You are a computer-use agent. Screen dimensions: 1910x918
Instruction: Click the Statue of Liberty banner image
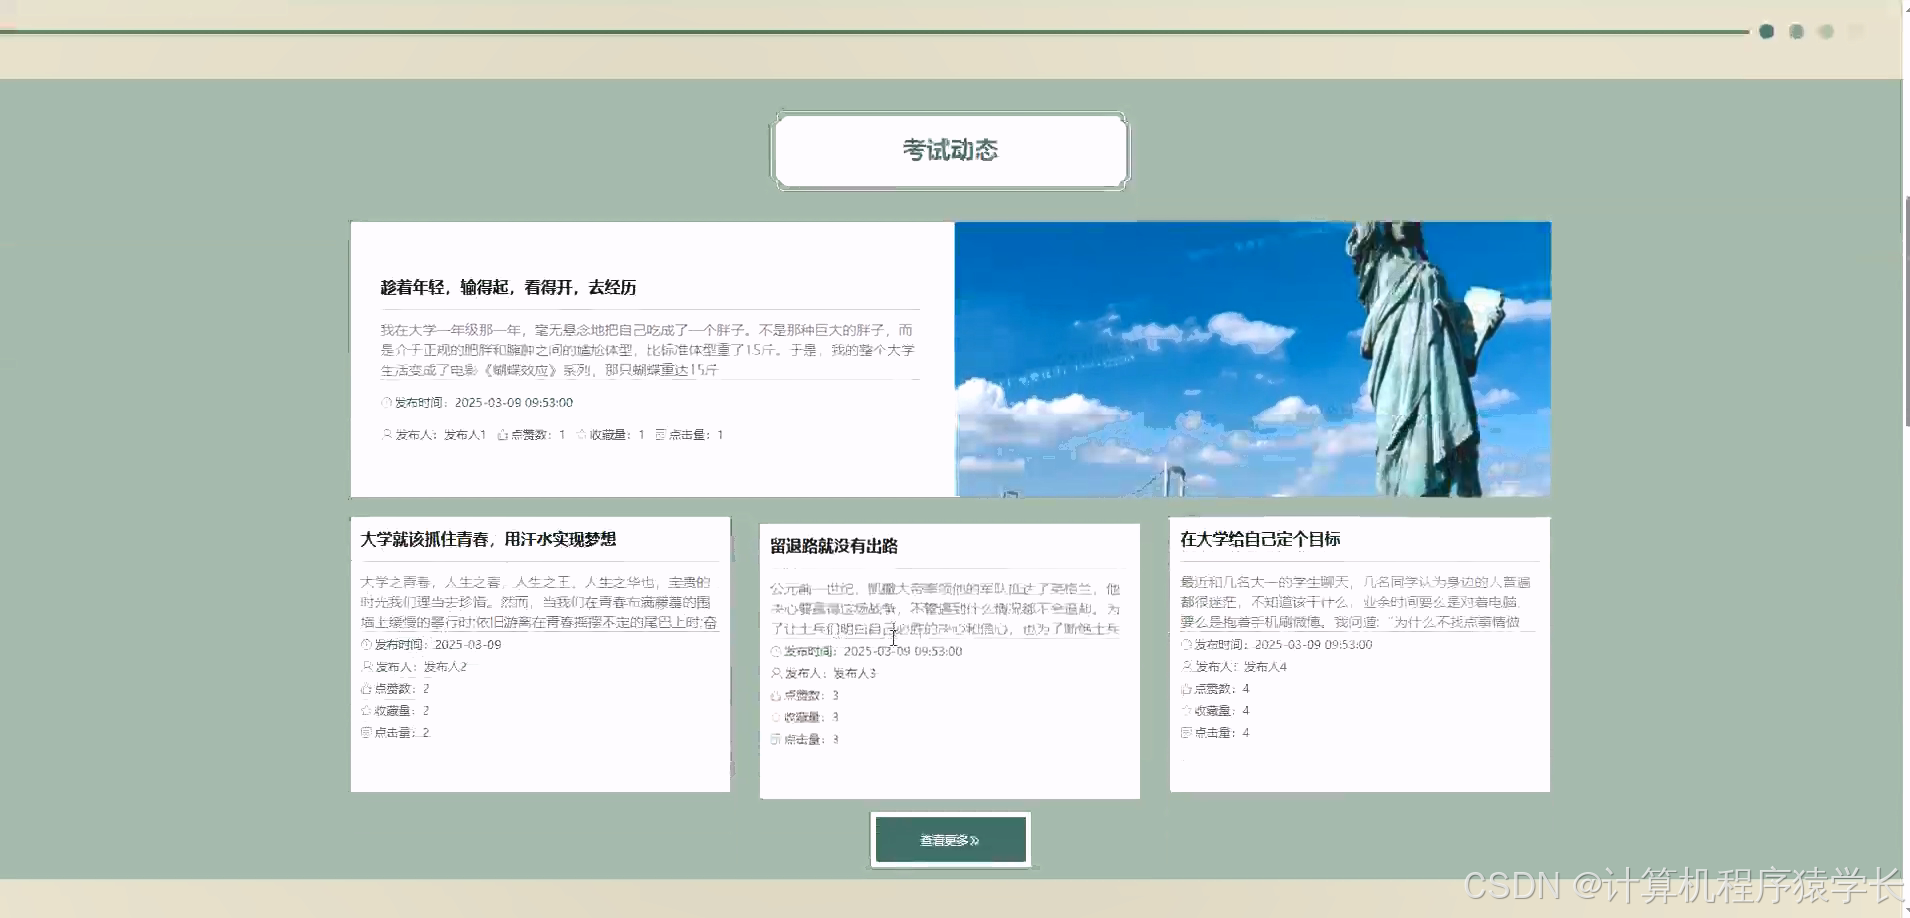coord(1252,359)
